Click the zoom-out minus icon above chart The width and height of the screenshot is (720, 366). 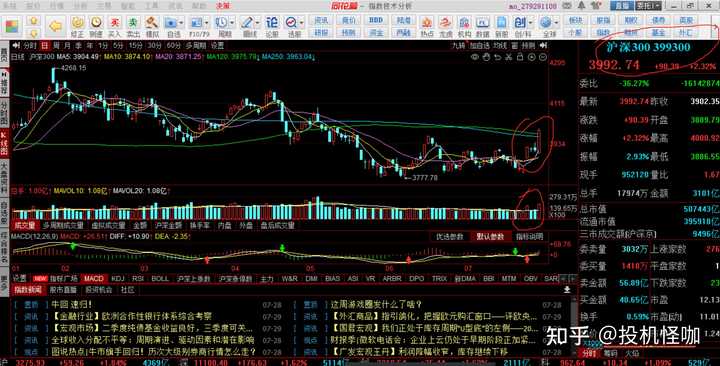(x=543, y=57)
